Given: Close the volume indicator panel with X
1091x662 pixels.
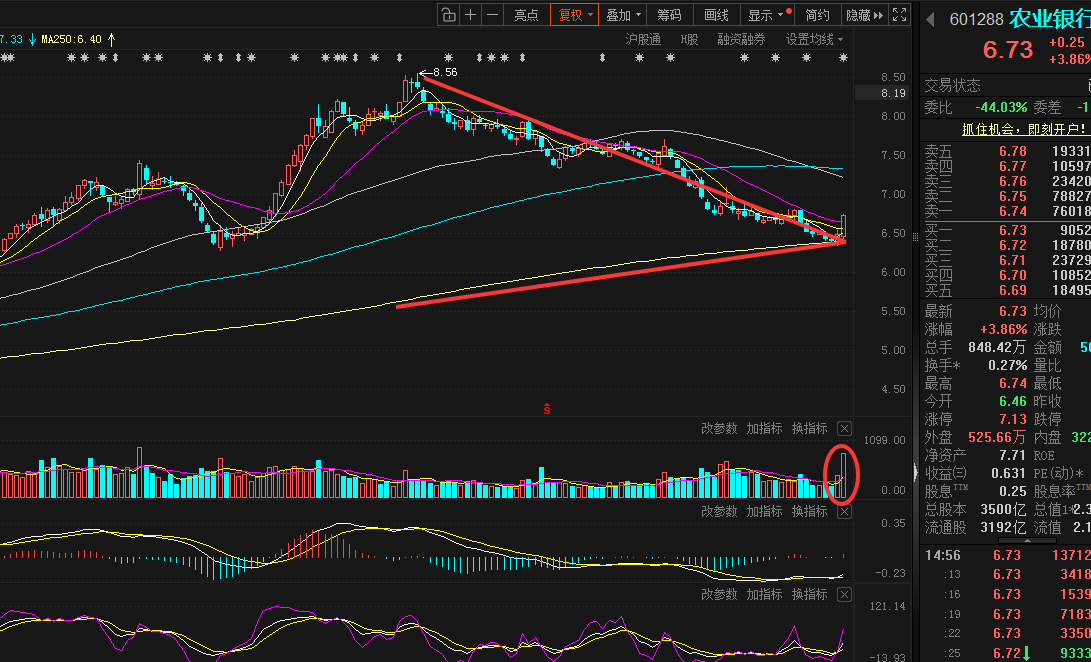Looking at the screenshot, I should pyautogui.click(x=844, y=428).
